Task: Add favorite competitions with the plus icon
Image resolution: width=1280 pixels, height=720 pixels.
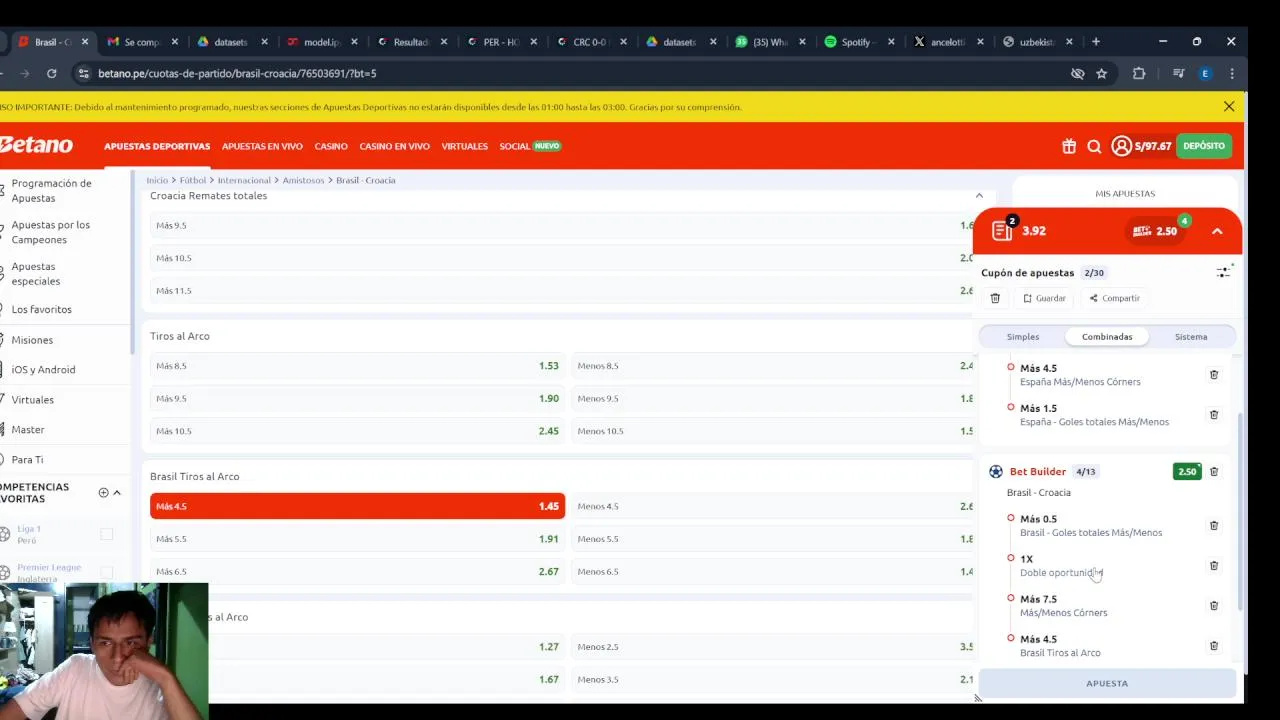Action: click(103, 492)
